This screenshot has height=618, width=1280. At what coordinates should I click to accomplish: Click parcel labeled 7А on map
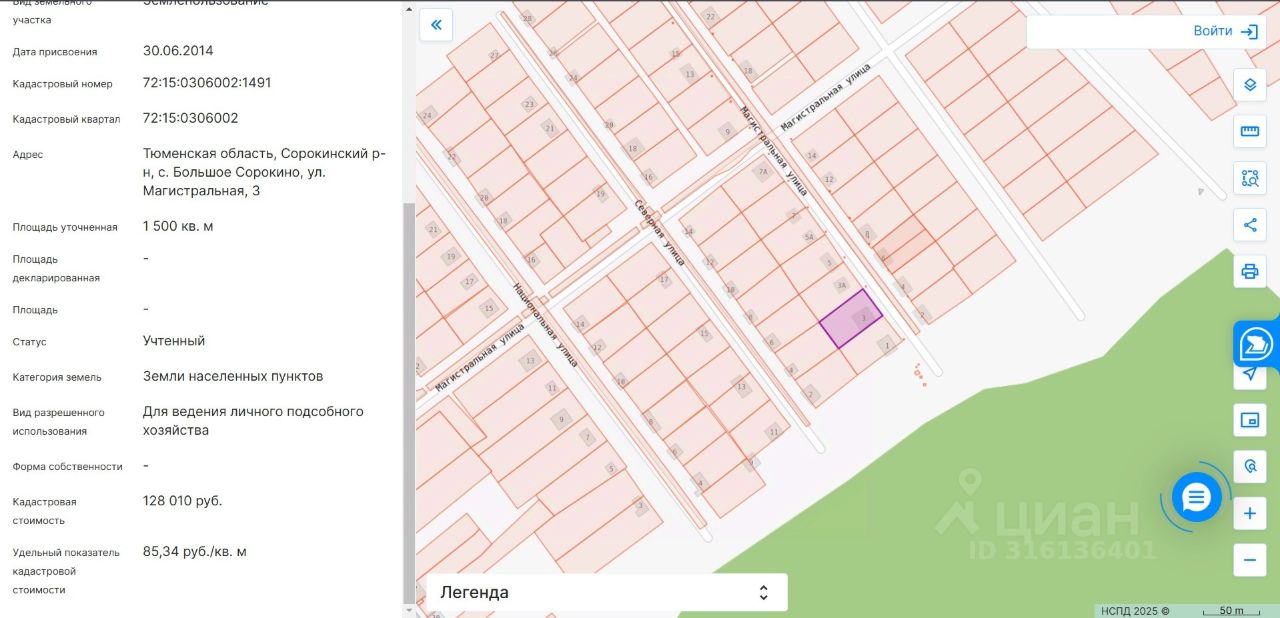(763, 172)
